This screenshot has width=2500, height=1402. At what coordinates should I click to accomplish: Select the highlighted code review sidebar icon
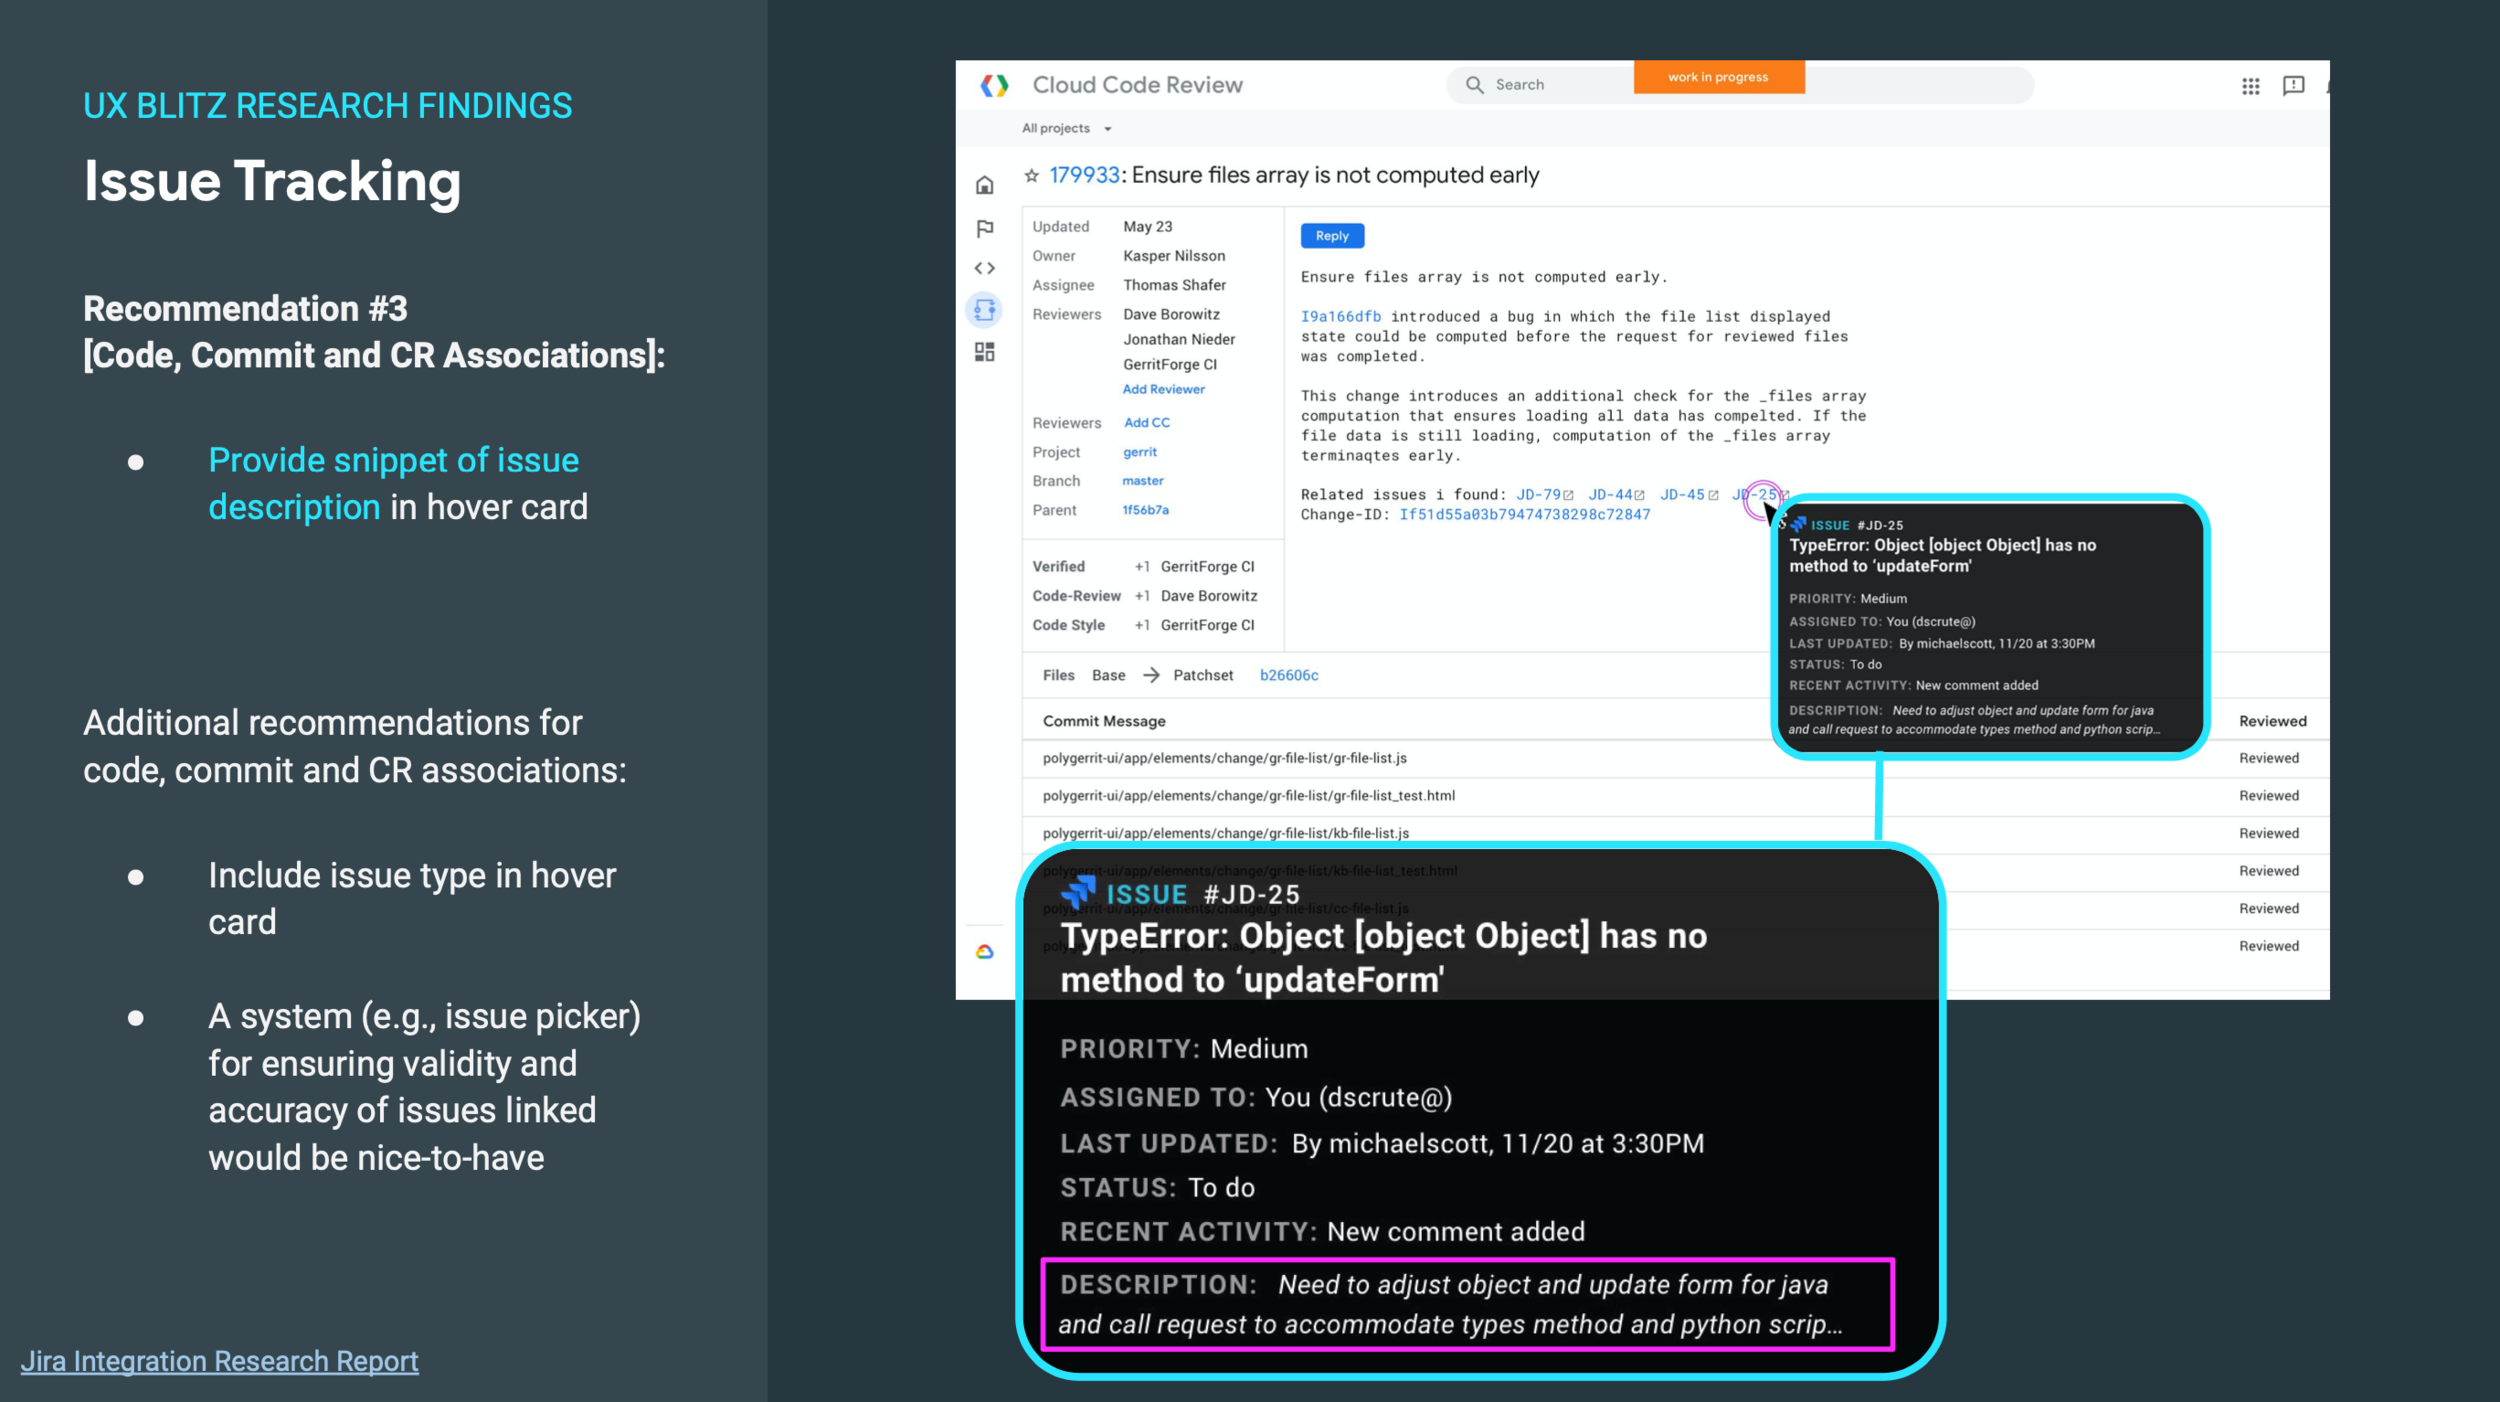[984, 310]
